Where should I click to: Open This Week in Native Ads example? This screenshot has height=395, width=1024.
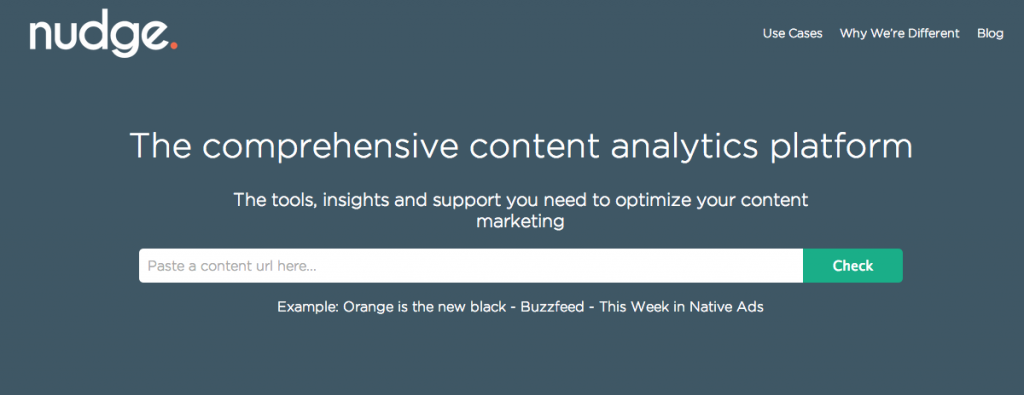tap(681, 307)
